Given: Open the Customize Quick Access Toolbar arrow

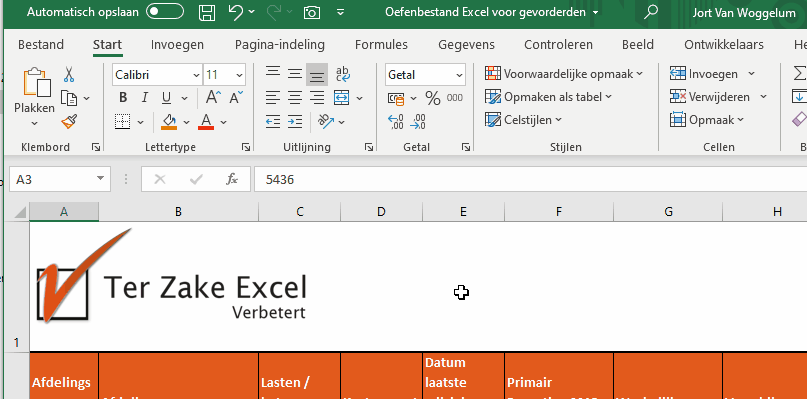Looking at the screenshot, I should point(340,12).
